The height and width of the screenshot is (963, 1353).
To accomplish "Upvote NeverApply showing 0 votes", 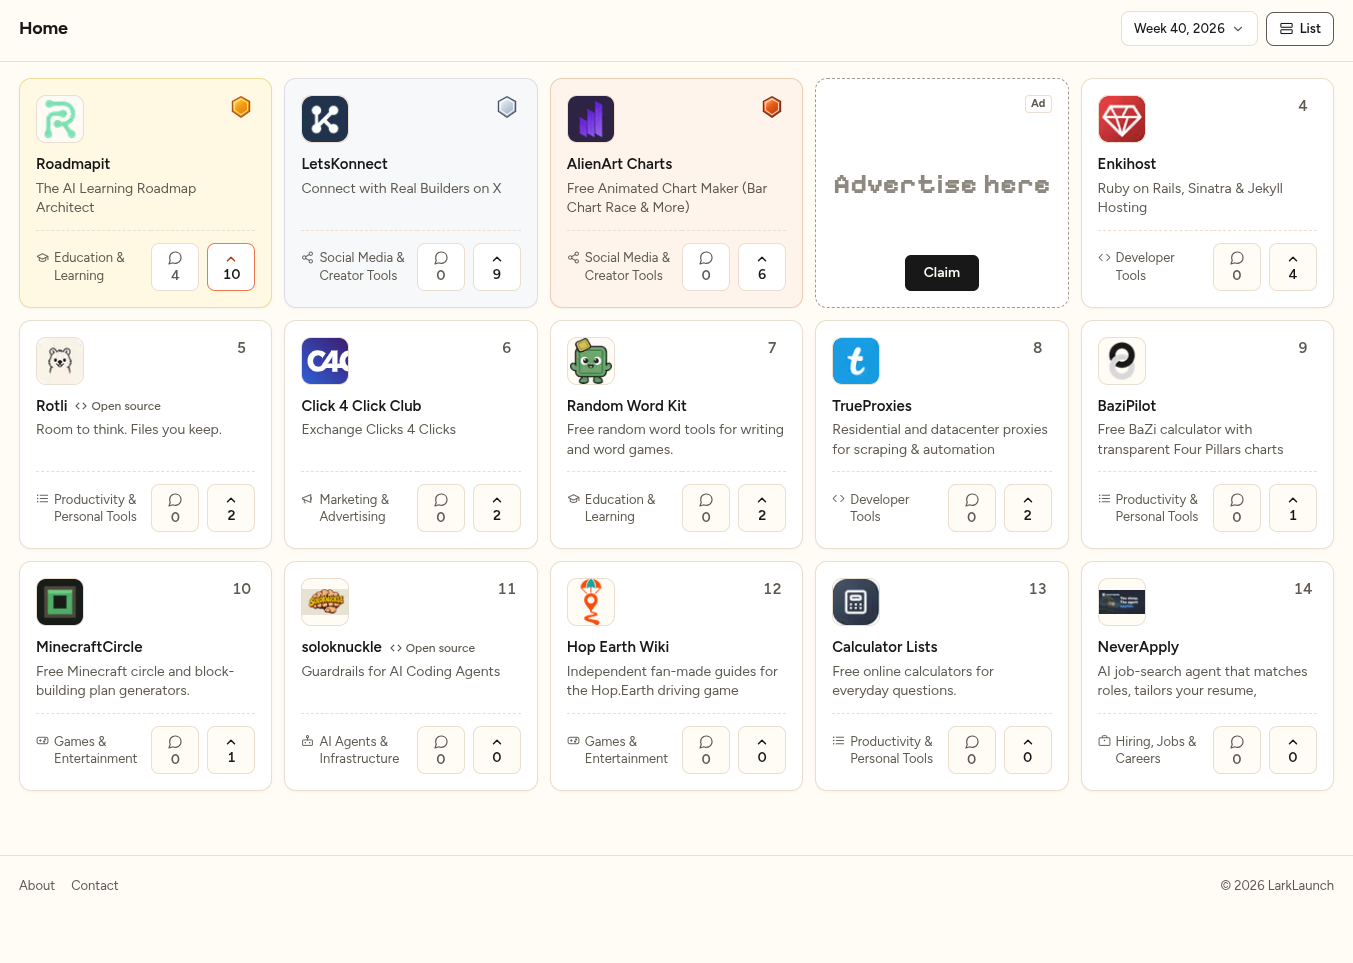I will tap(1293, 750).
